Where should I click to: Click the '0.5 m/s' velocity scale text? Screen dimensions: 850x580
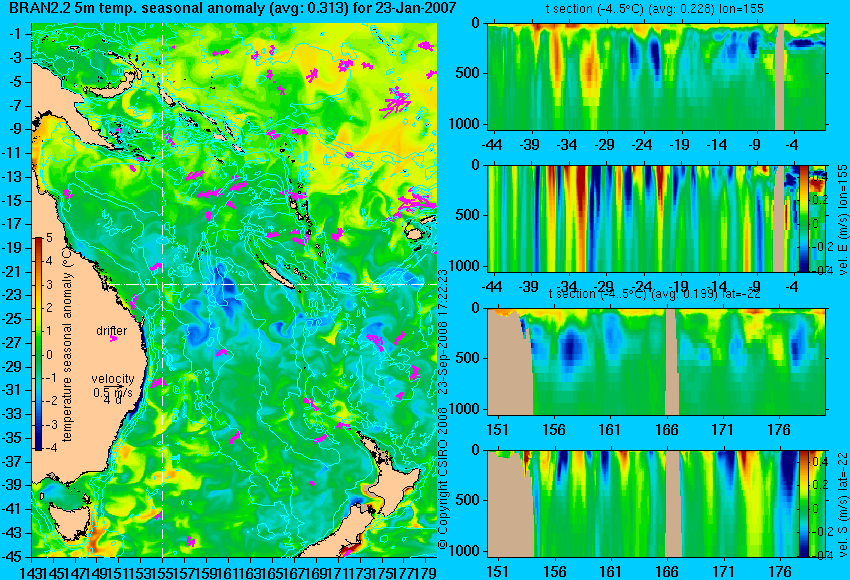[x=113, y=392]
